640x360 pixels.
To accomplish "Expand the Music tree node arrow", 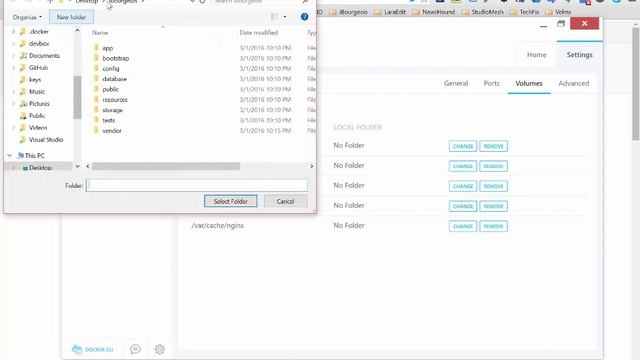I will click(x=13, y=91).
